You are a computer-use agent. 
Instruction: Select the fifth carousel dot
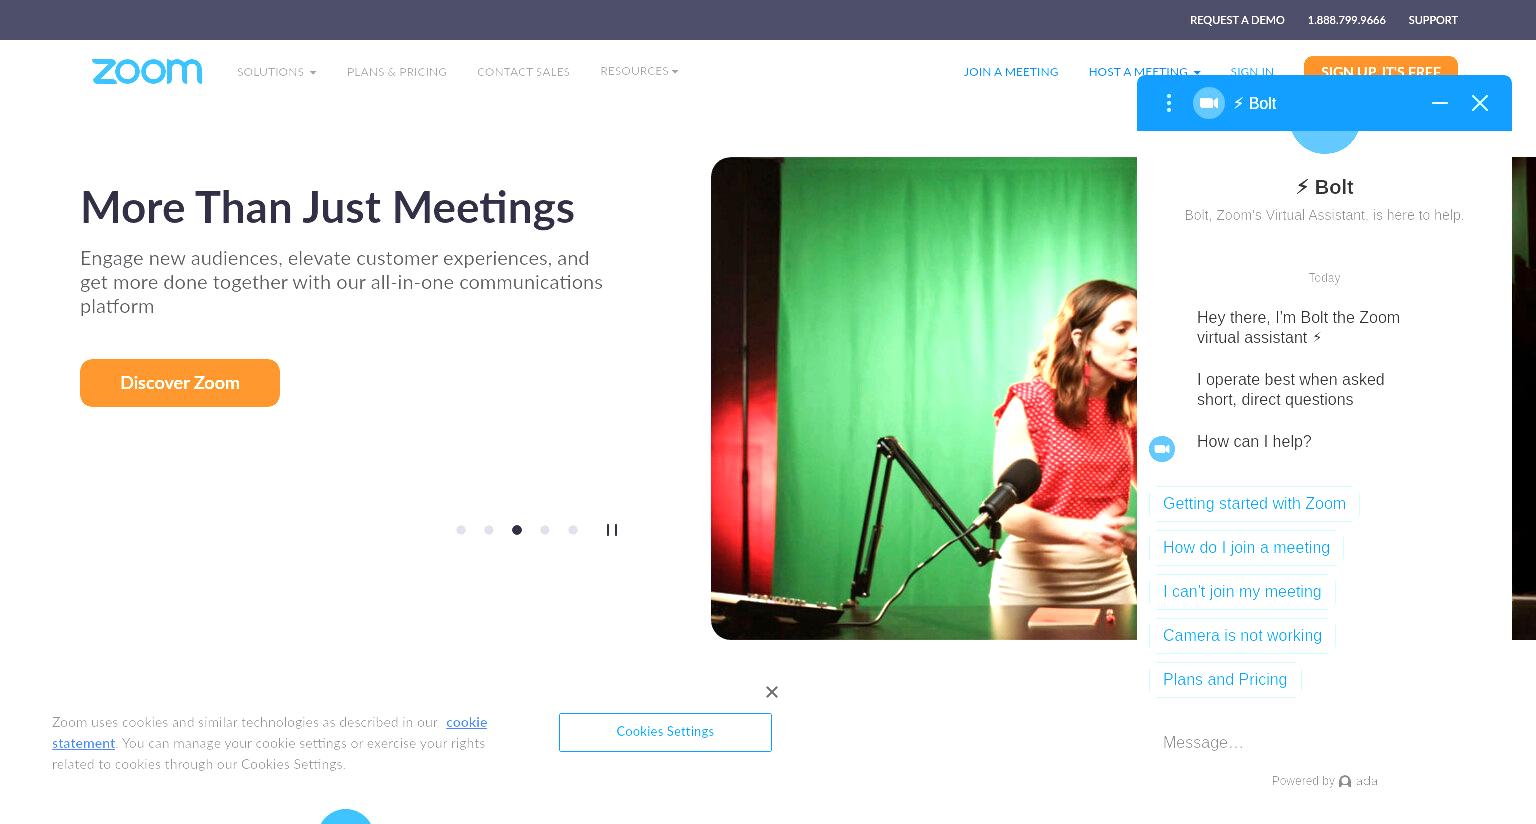573,530
